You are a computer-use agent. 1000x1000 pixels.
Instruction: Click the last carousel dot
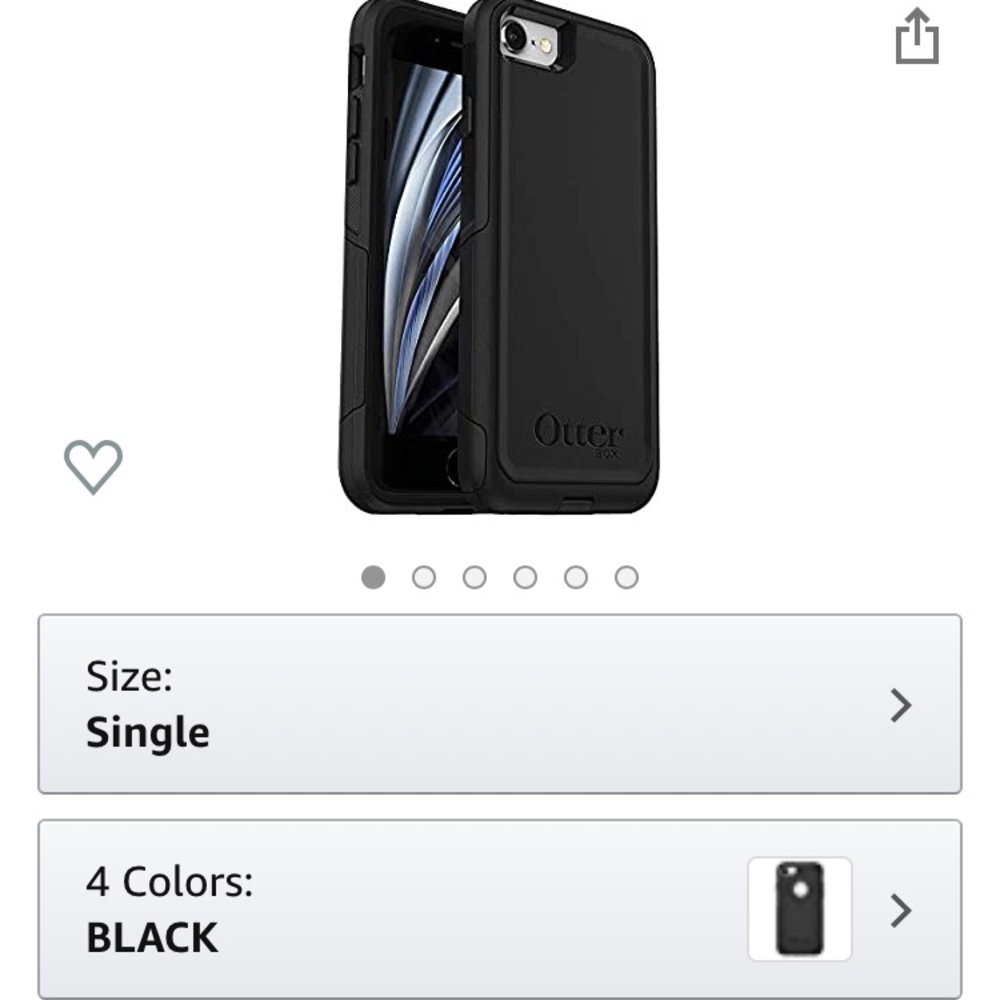coord(624,575)
